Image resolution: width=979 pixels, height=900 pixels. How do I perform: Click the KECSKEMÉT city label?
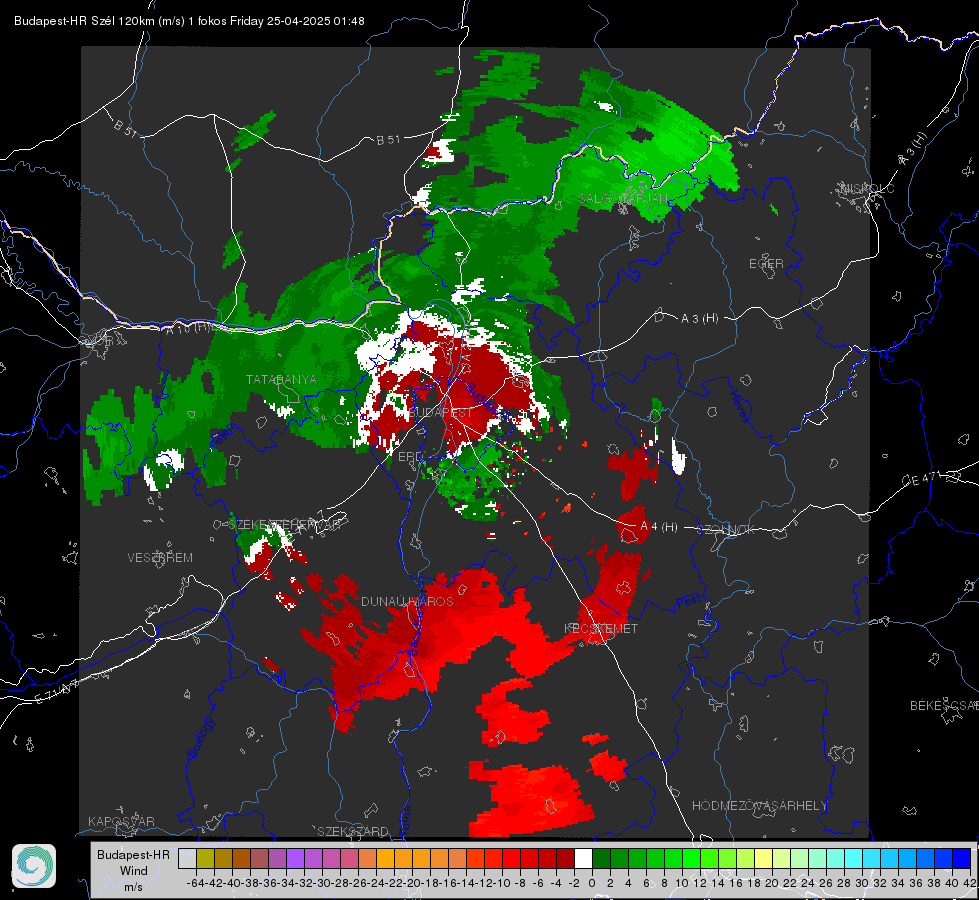pos(601,629)
